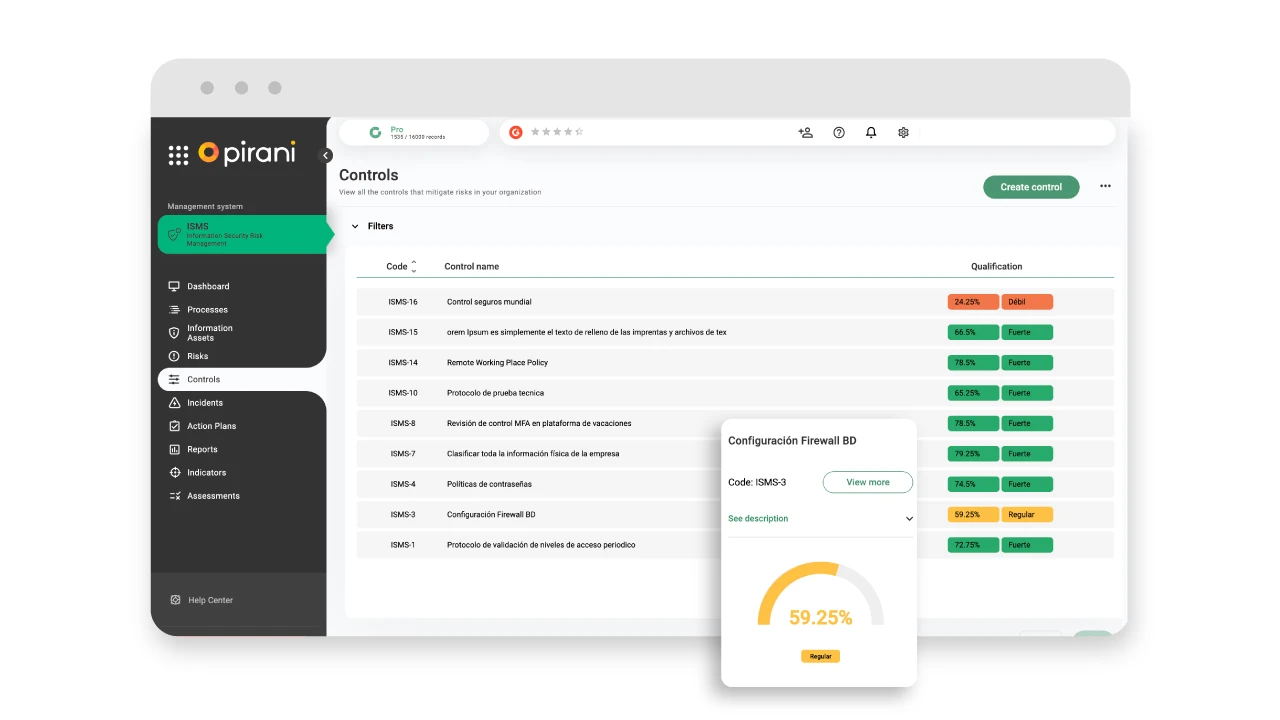Image resolution: width=1280 pixels, height=720 pixels.
Task: Sort the table by Code column
Action: coord(414,266)
